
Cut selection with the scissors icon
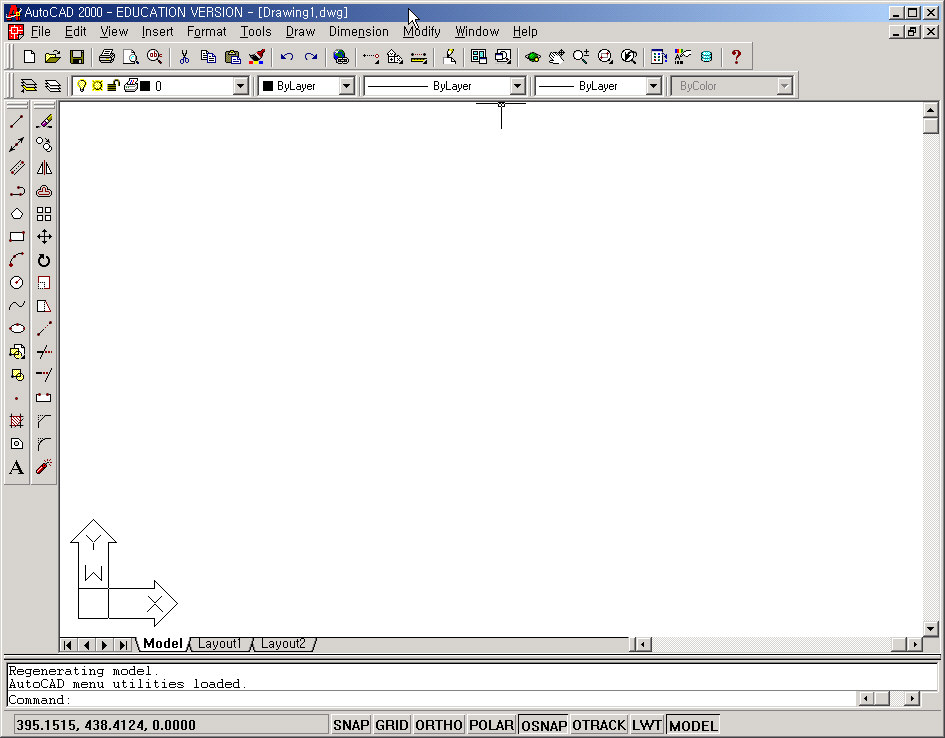click(184, 57)
